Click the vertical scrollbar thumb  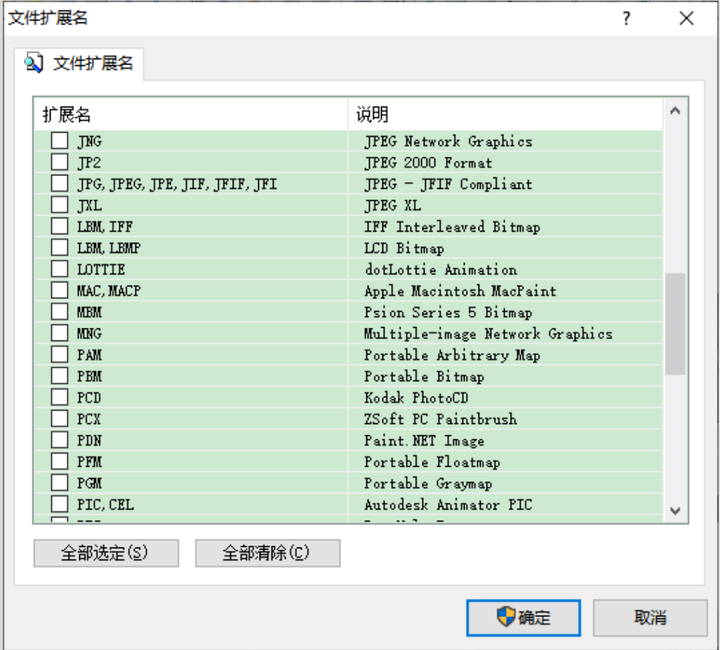tap(675, 324)
